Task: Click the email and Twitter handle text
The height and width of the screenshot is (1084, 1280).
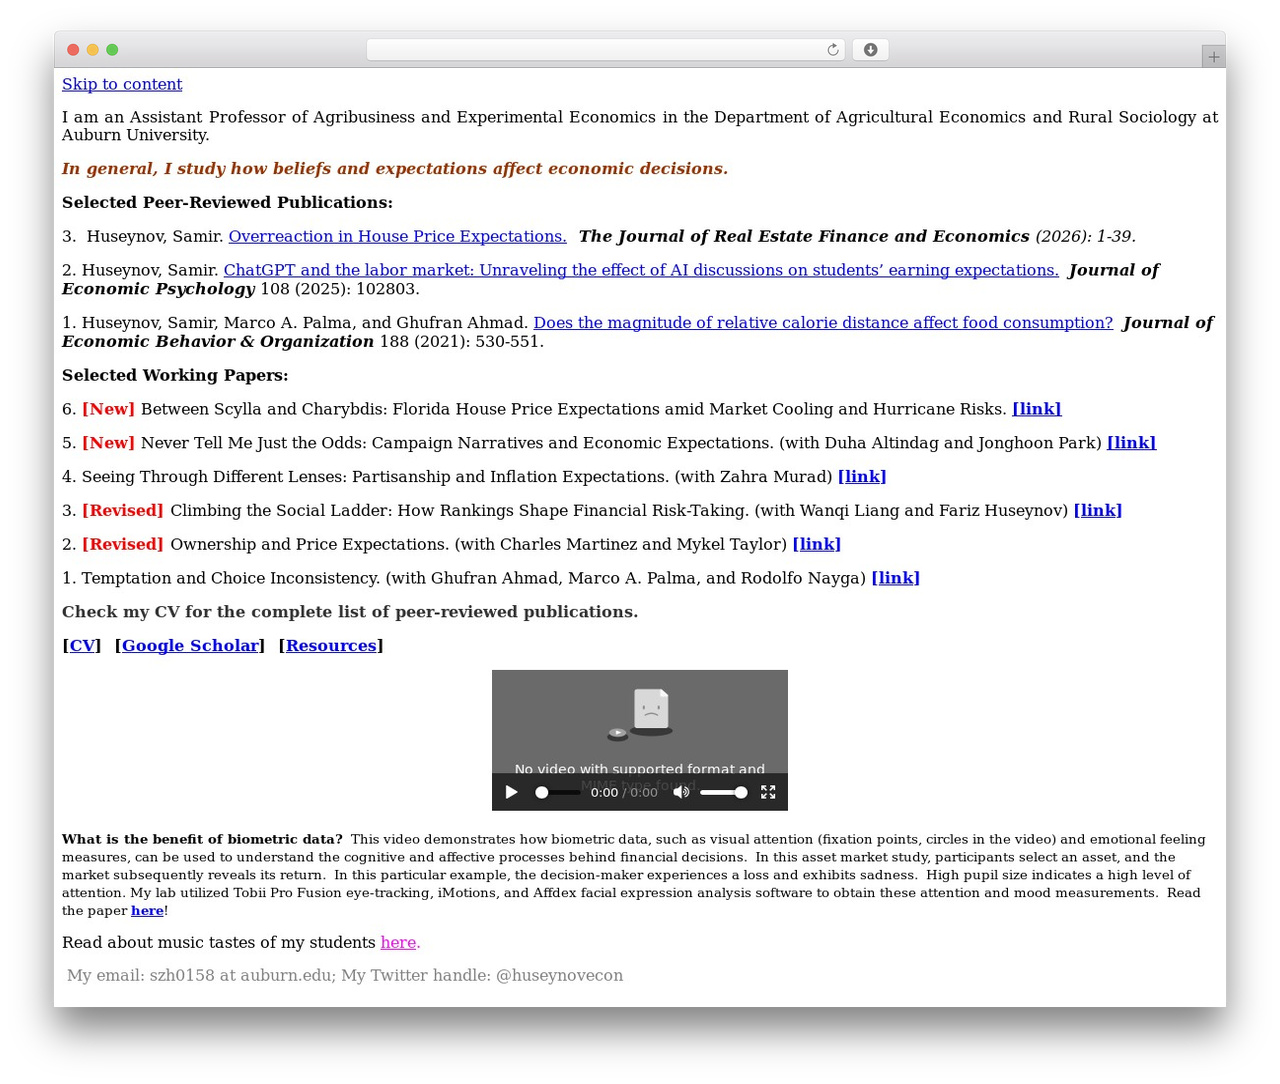Action: point(345,976)
